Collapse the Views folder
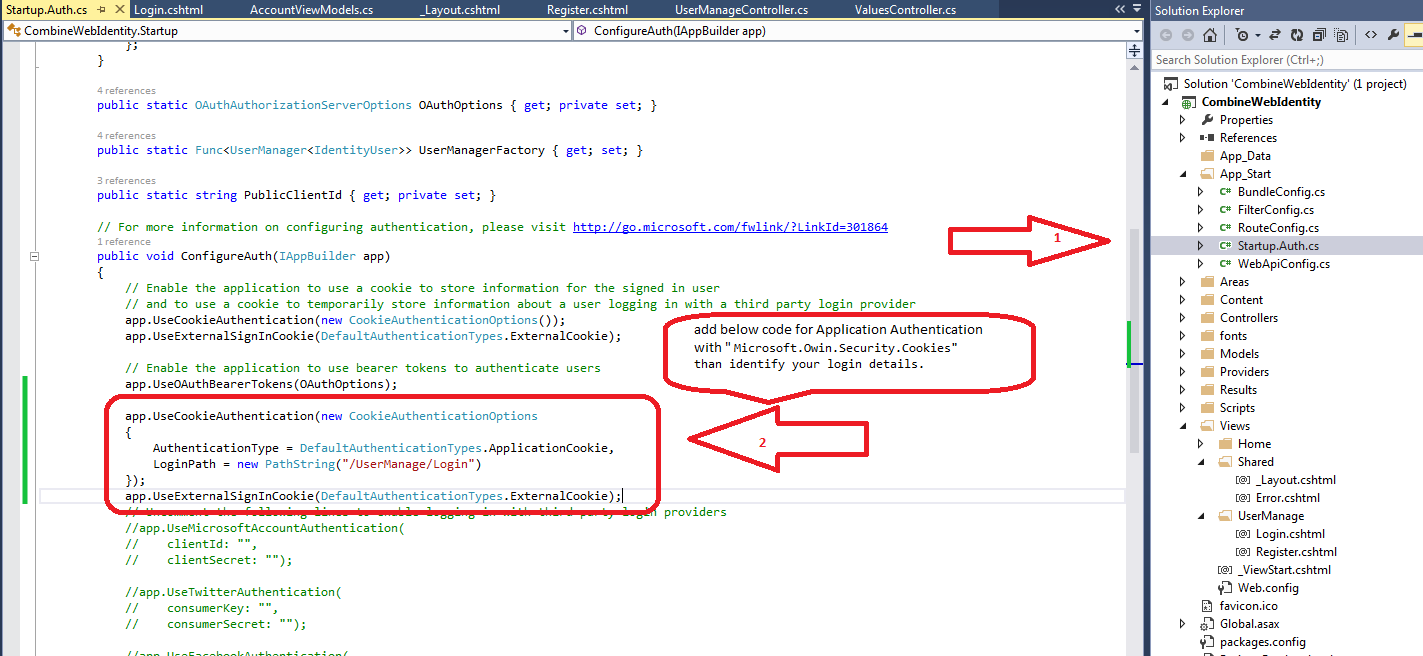This screenshot has height=656, width=1423. tap(1183, 426)
